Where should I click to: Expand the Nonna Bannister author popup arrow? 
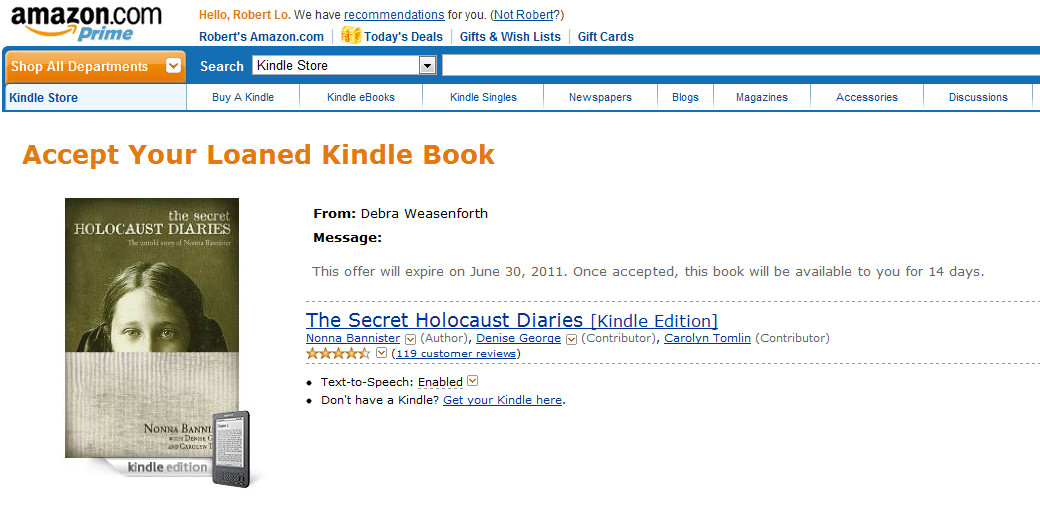pos(411,339)
